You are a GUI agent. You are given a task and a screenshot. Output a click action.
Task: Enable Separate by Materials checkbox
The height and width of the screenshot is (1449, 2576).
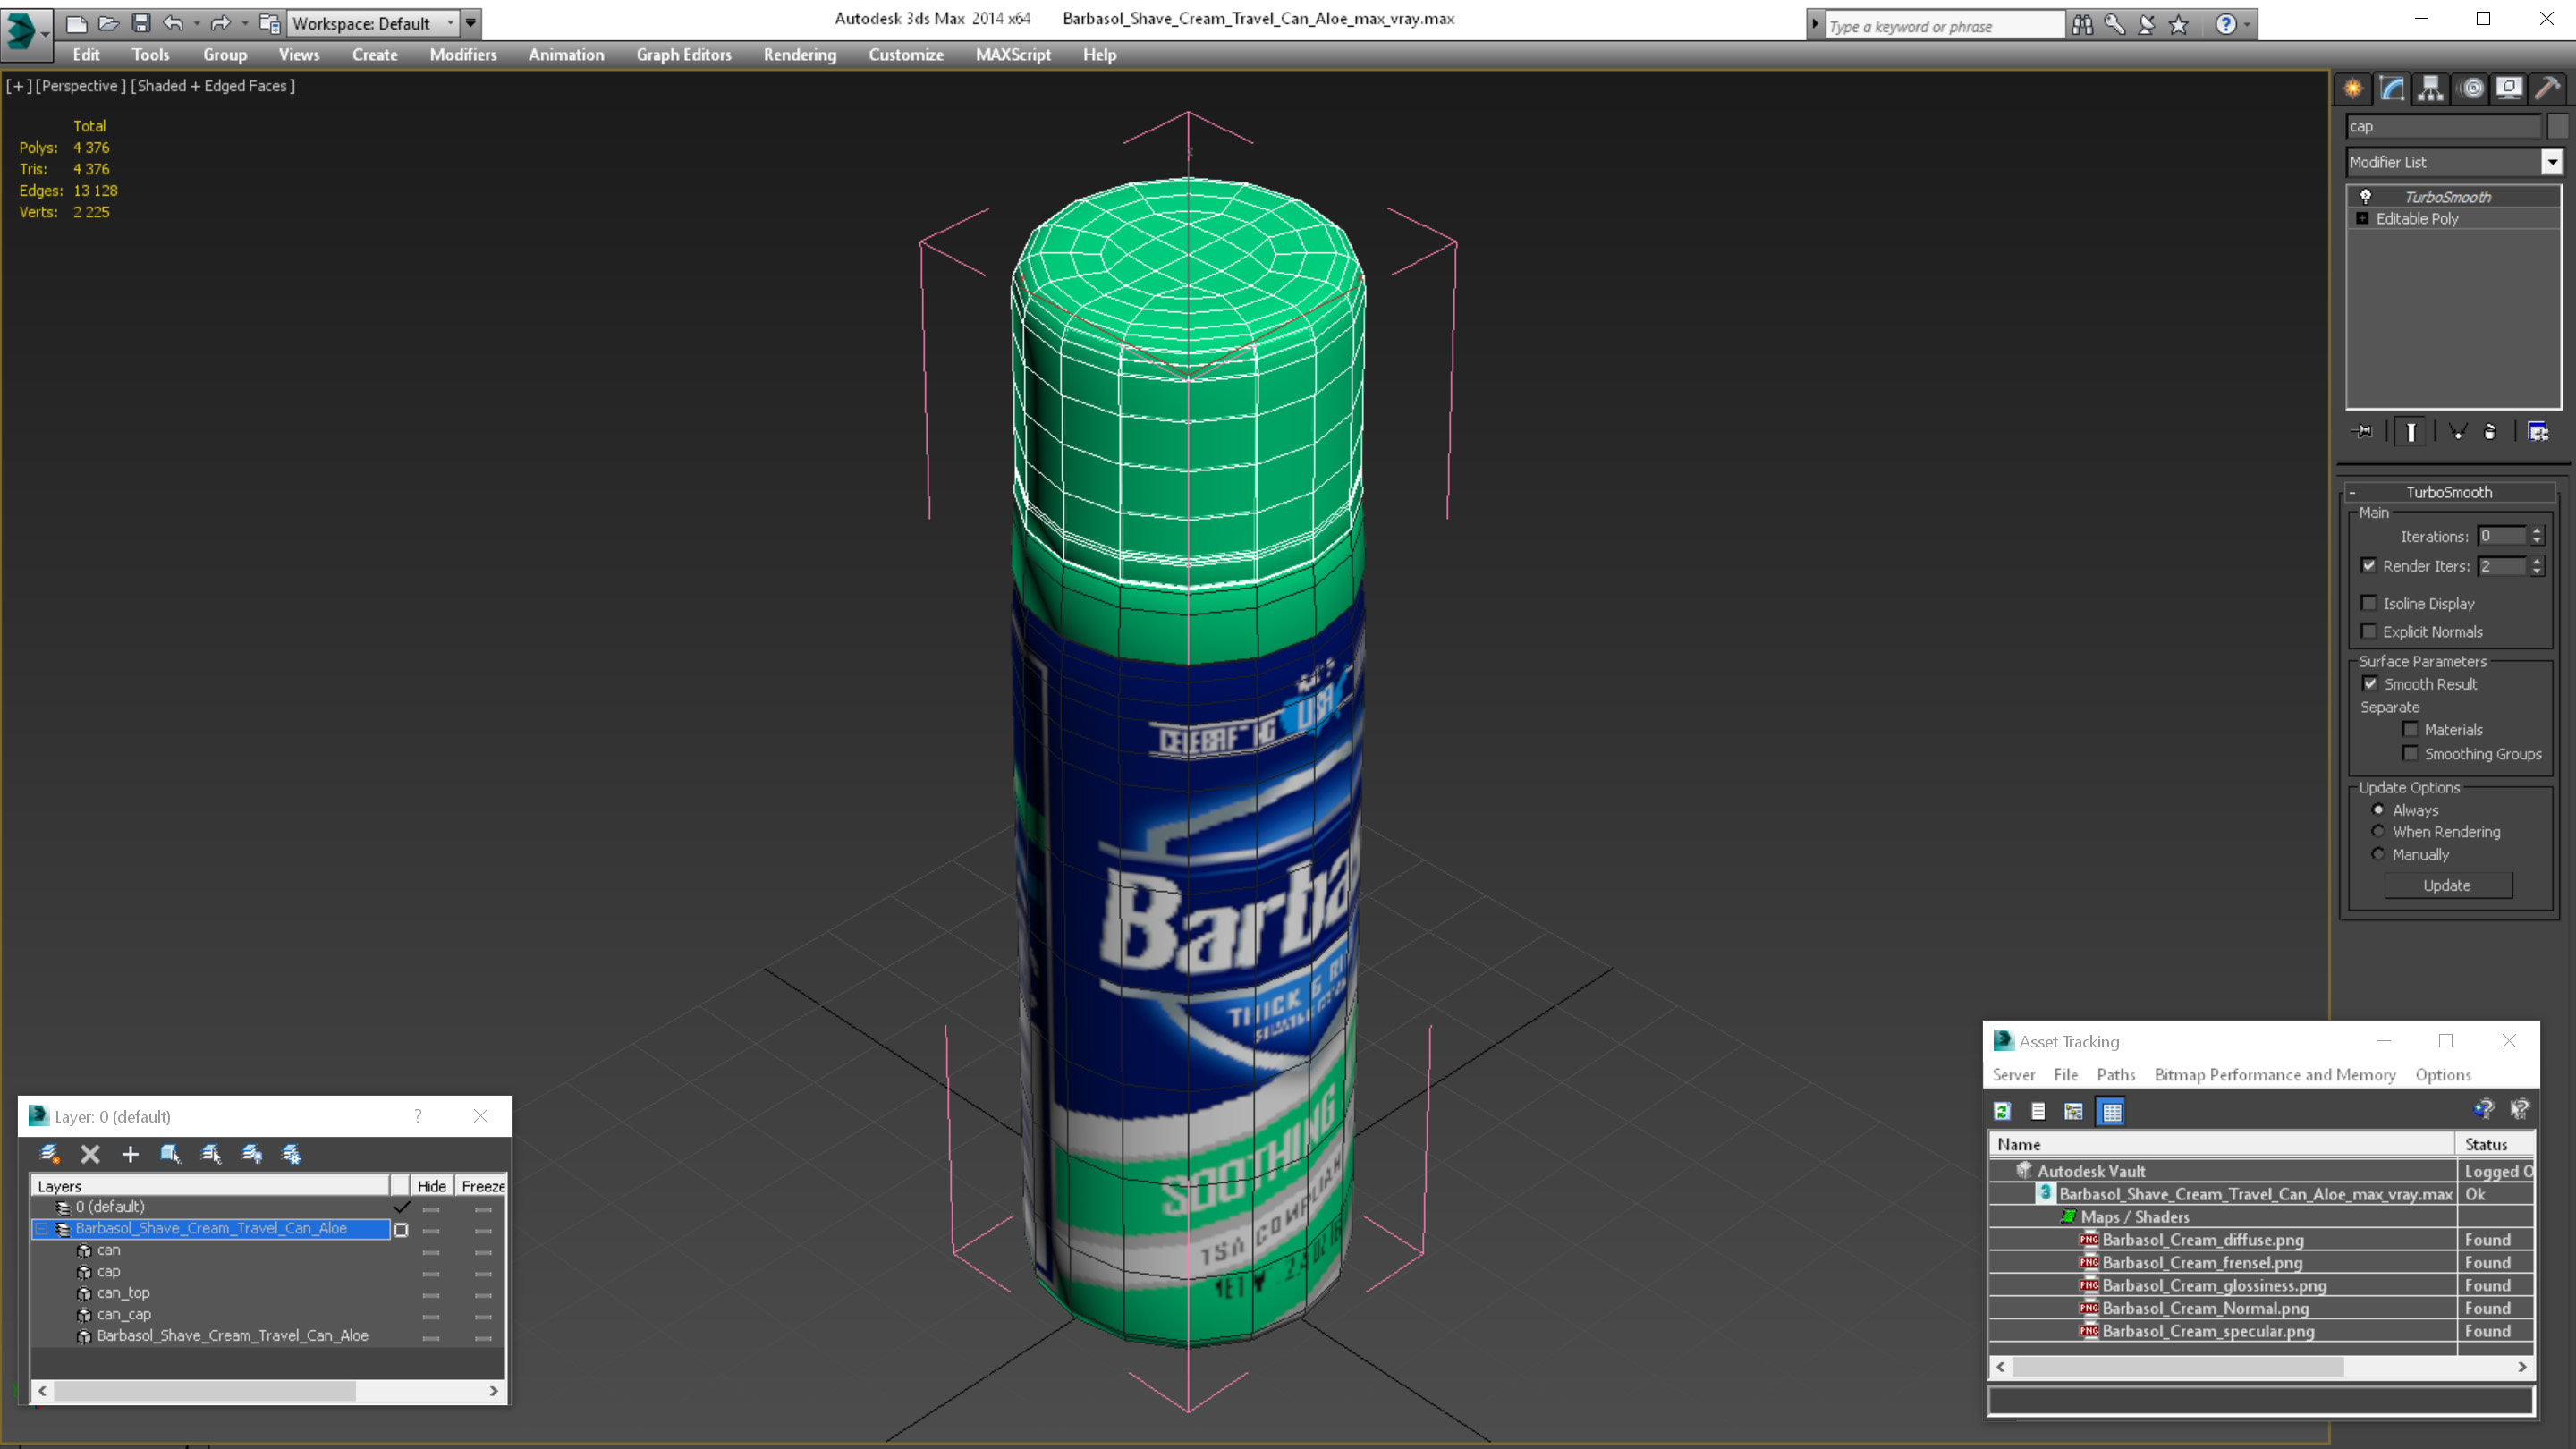point(2410,729)
